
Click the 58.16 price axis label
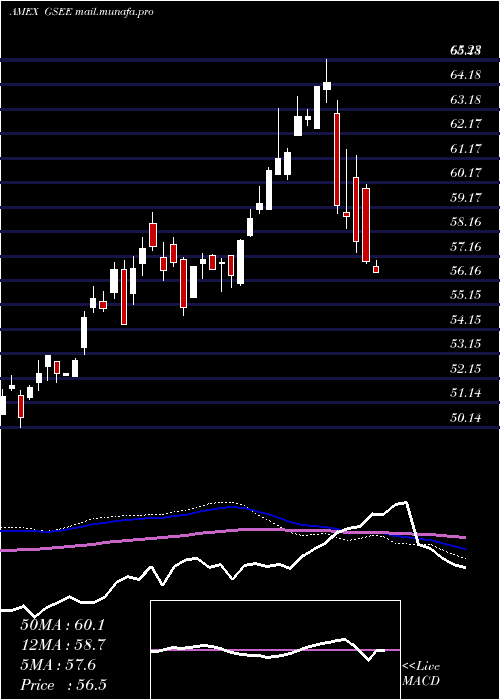coord(466,221)
